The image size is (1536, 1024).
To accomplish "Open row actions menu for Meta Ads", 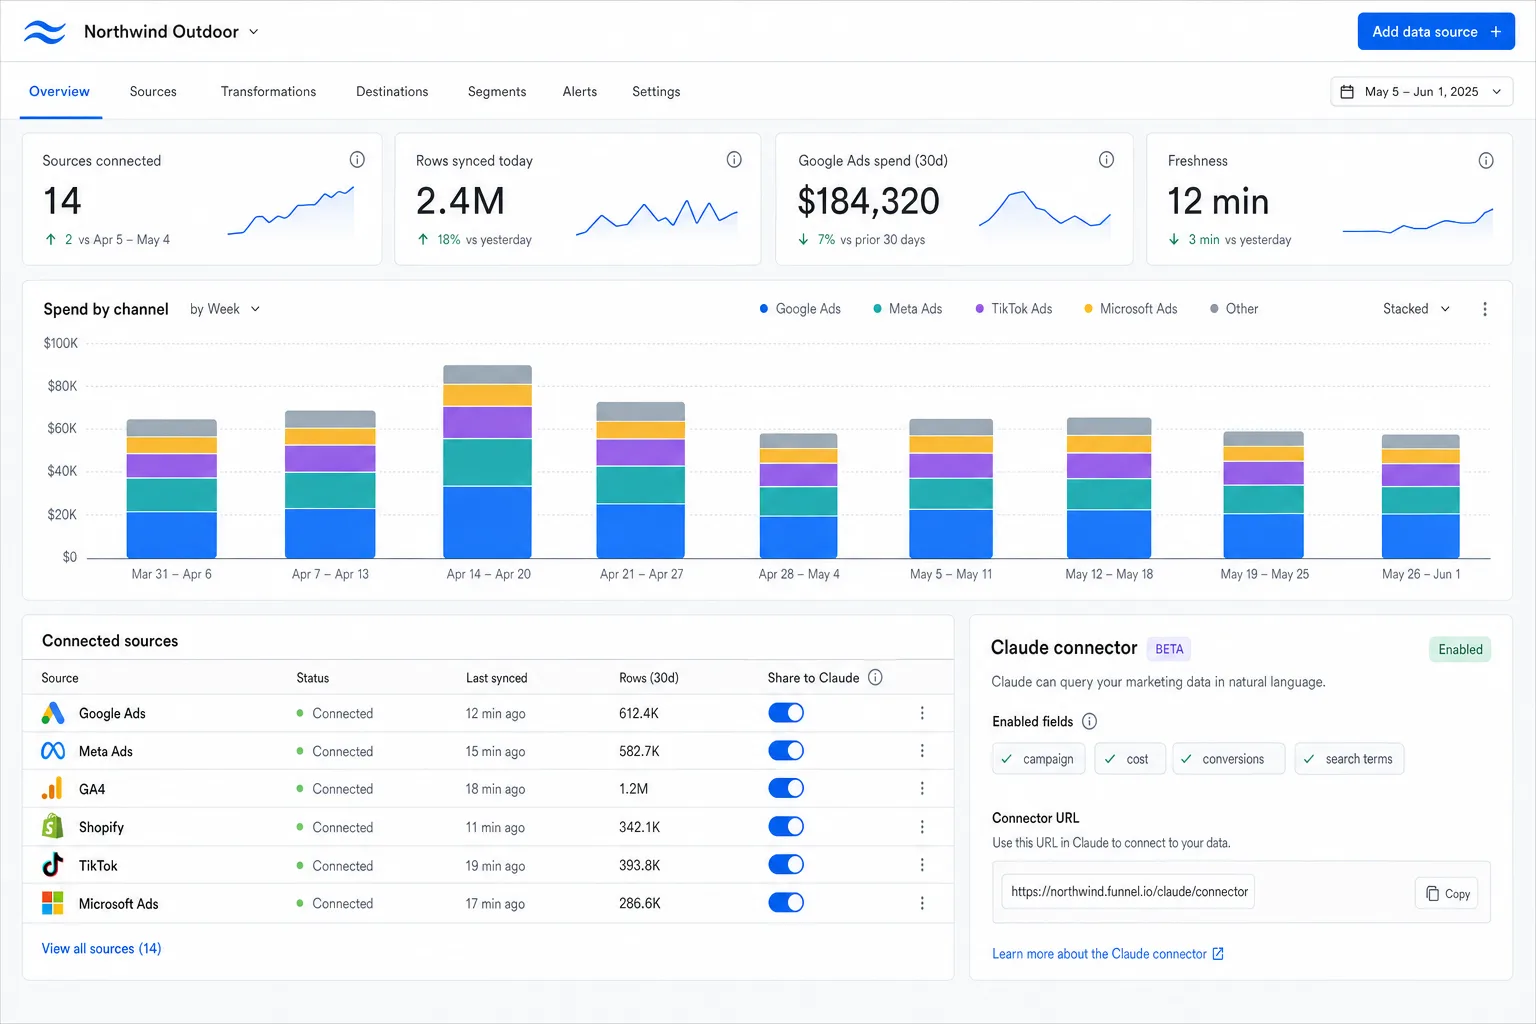I will tap(922, 751).
